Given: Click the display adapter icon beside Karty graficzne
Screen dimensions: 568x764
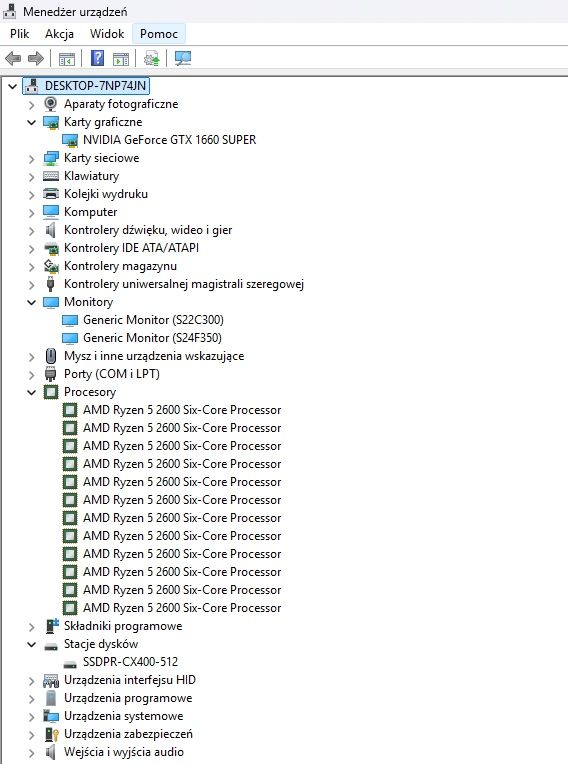Looking at the screenshot, I should pos(51,122).
